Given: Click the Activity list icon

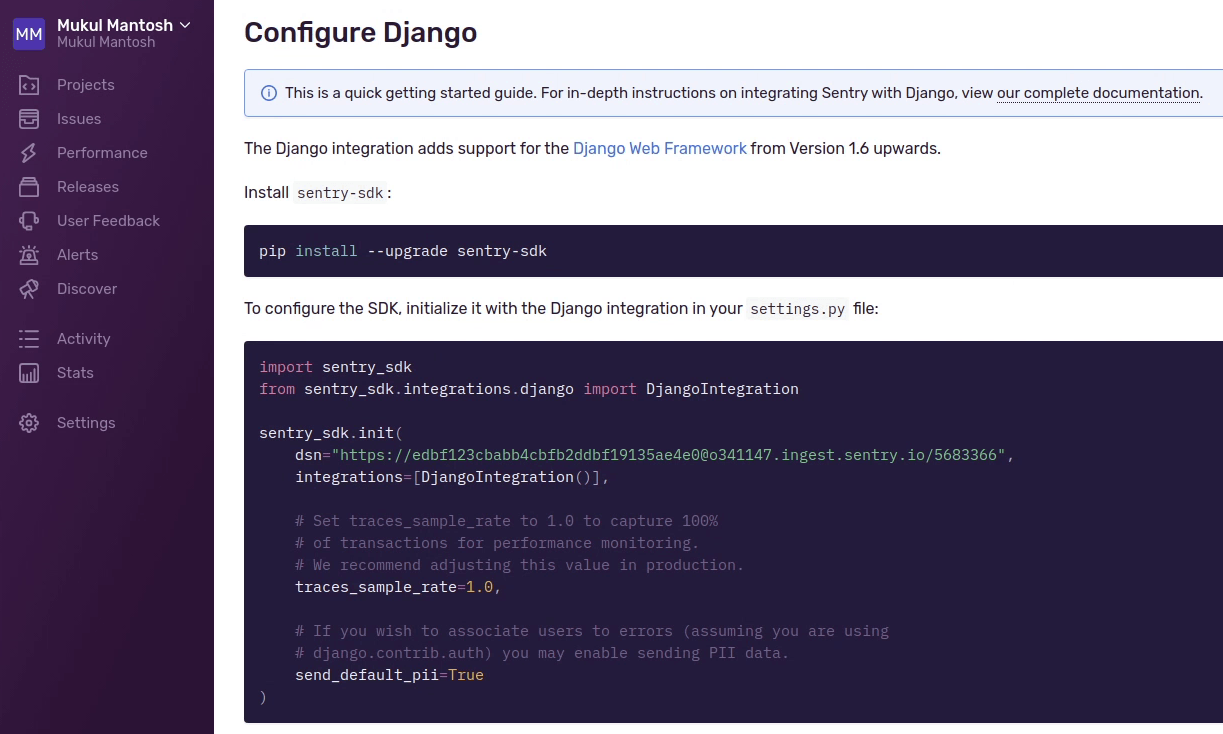Looking at the screenshot, I should click(29, 339).
